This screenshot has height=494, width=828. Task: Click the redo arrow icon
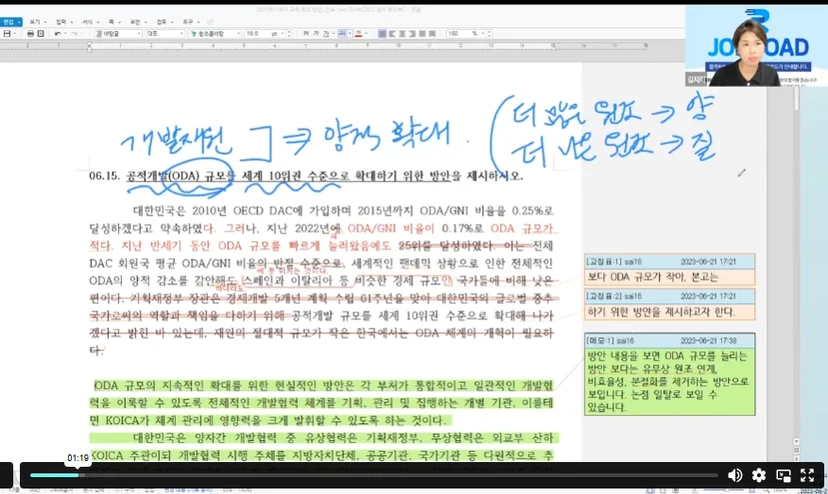[x=74, y=33]
